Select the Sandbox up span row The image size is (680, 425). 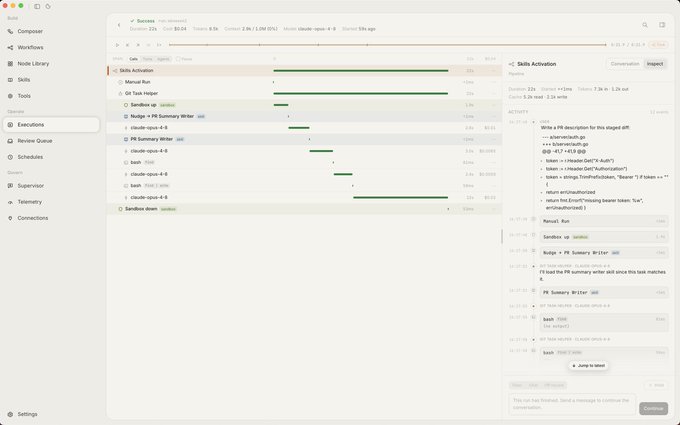(x=304, y=105)
